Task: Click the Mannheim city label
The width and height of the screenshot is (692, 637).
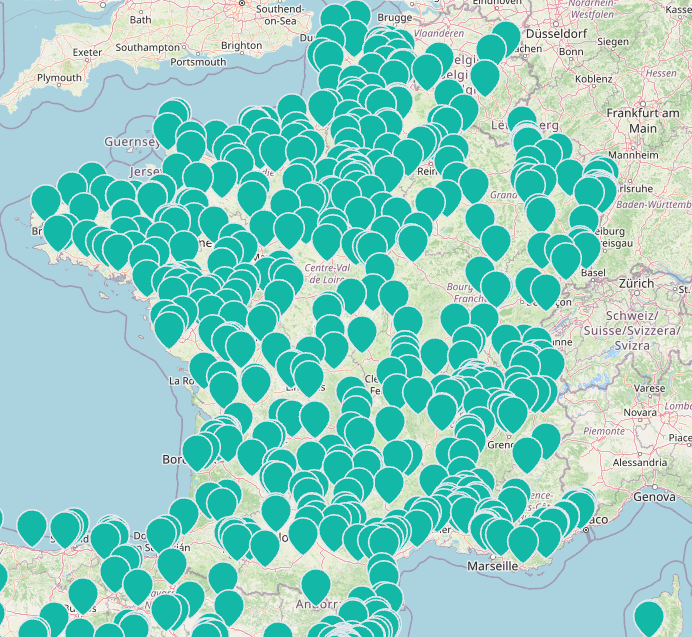Action: click(633, 155)
